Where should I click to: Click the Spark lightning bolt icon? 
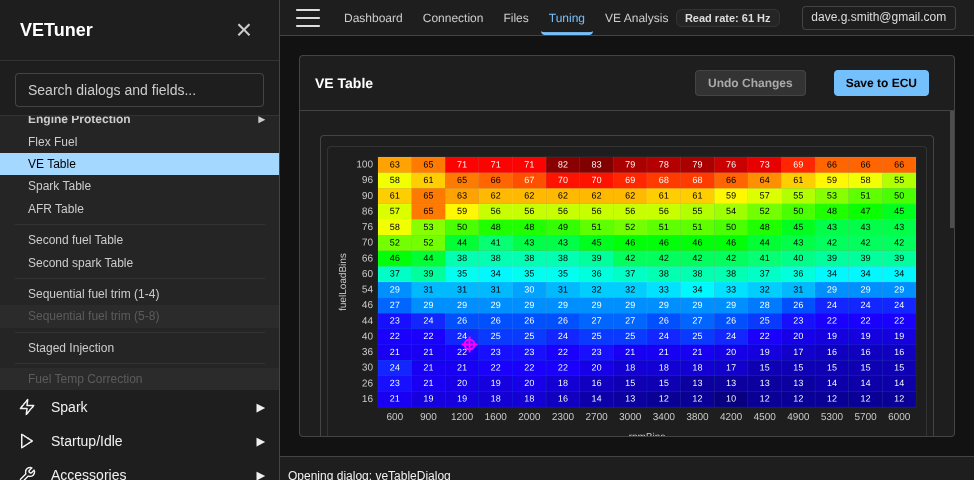[27, 407]
